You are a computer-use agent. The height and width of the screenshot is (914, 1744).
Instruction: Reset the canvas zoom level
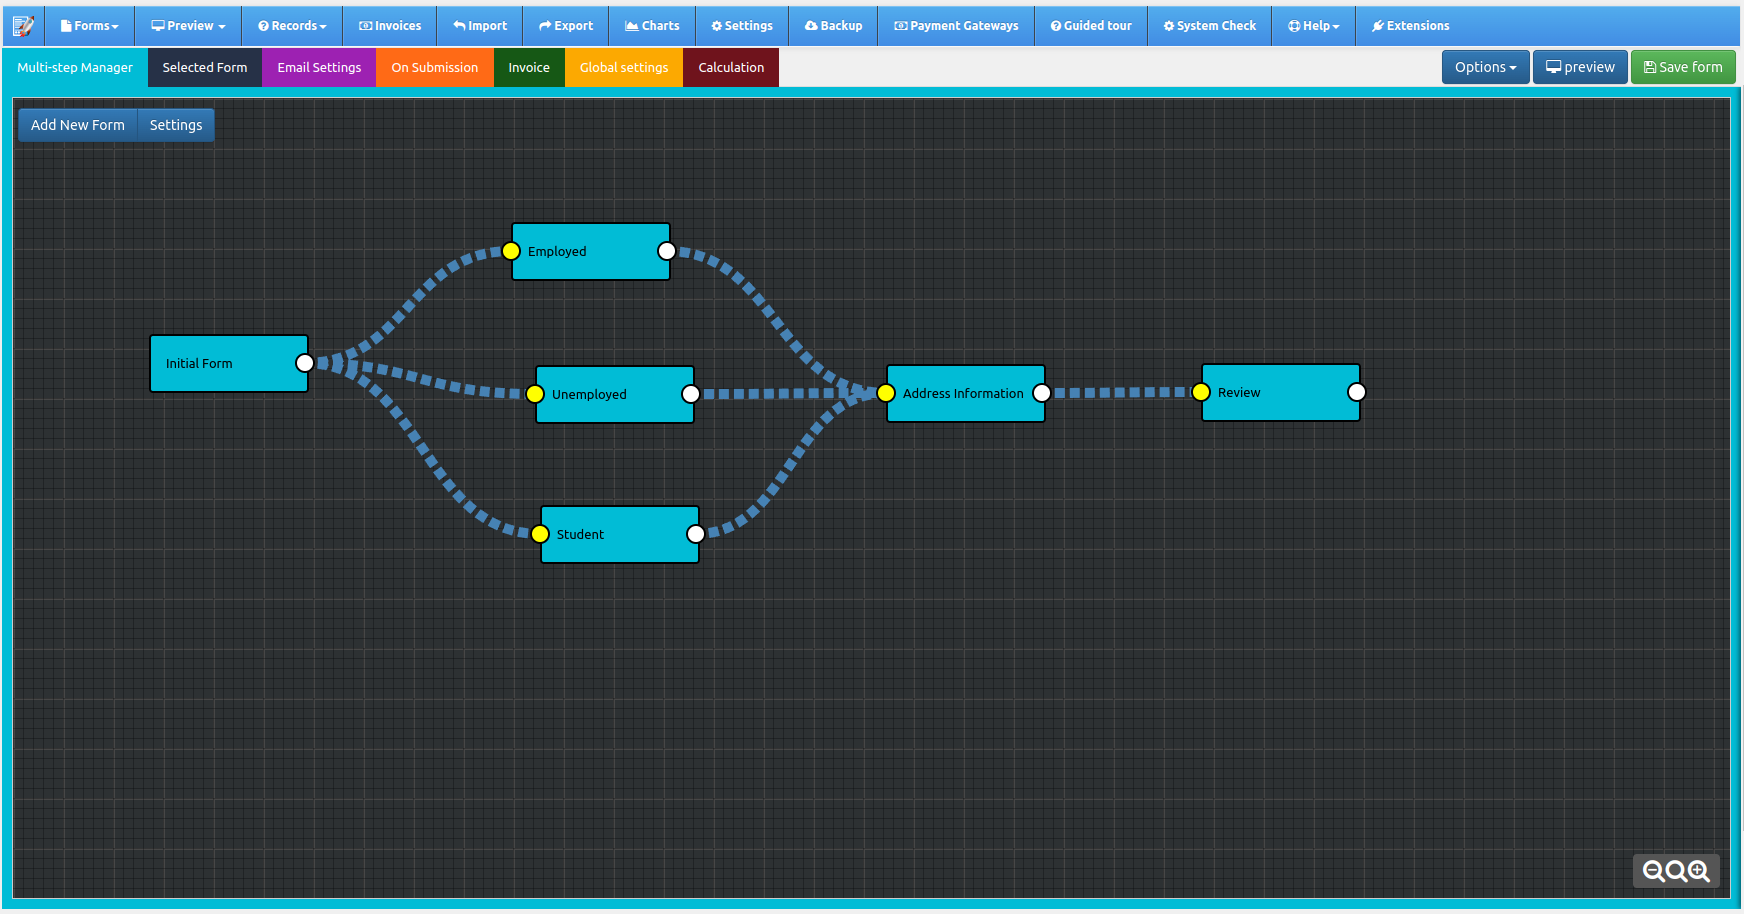[1676, 871]
